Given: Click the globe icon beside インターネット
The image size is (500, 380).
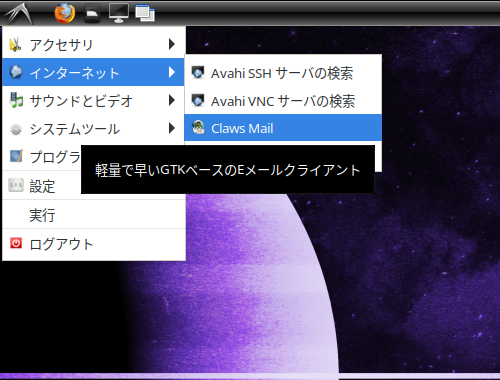Looking at the screenshot, I should click(16, 72).
